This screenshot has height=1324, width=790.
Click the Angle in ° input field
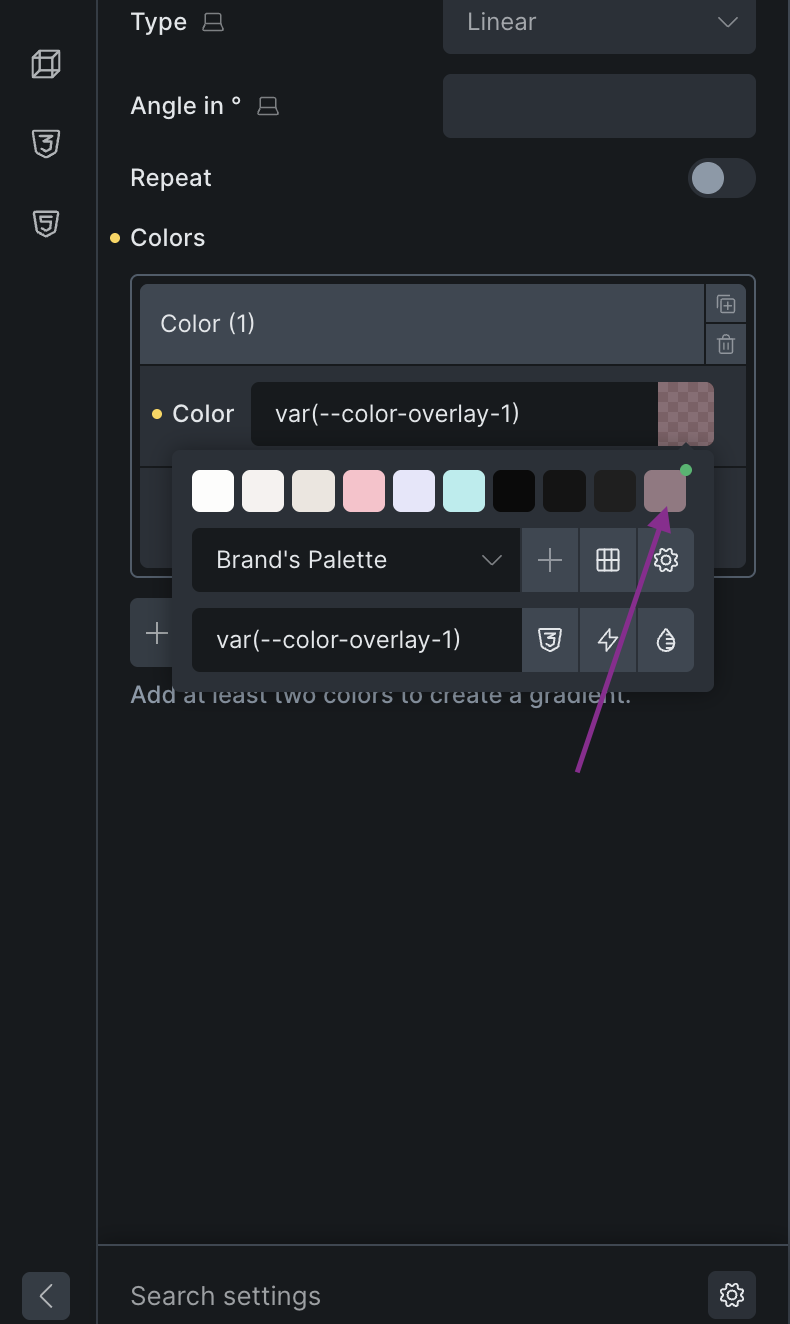click(599, 106)
